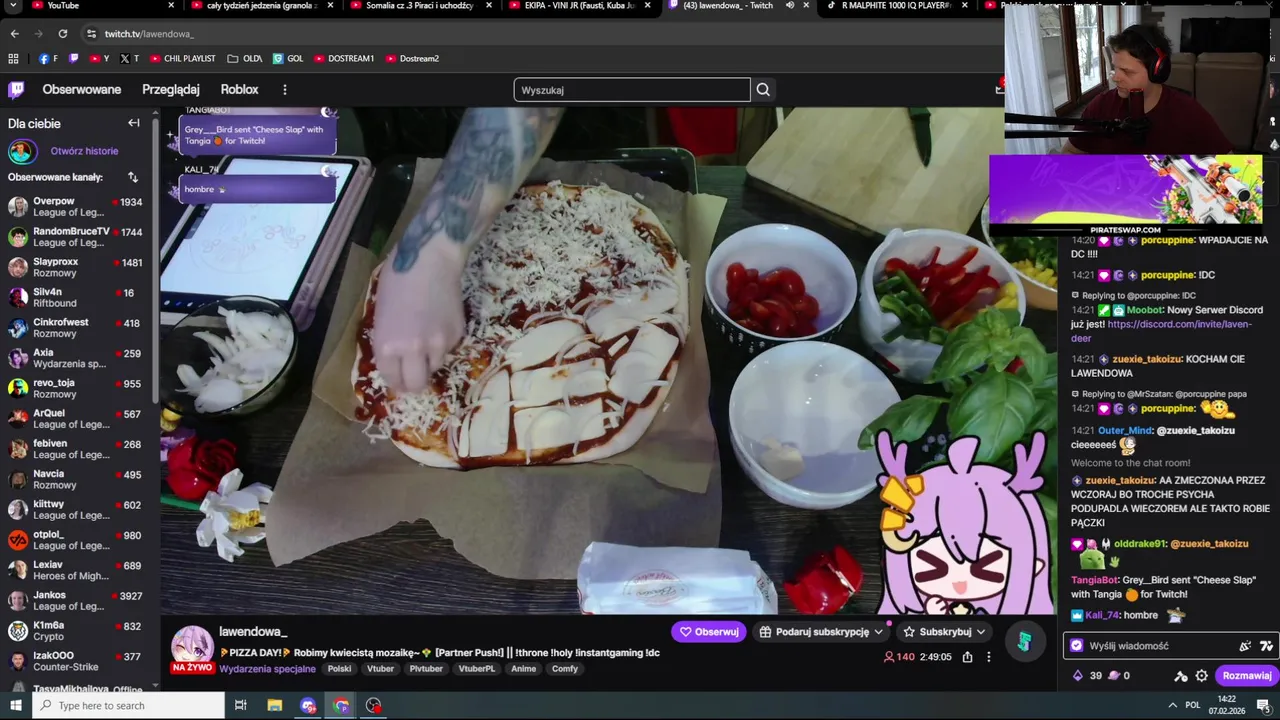This screenshot has height=720, width=1280.
Task: Click the Comfy tag
Action: click(x=565, y=669)
